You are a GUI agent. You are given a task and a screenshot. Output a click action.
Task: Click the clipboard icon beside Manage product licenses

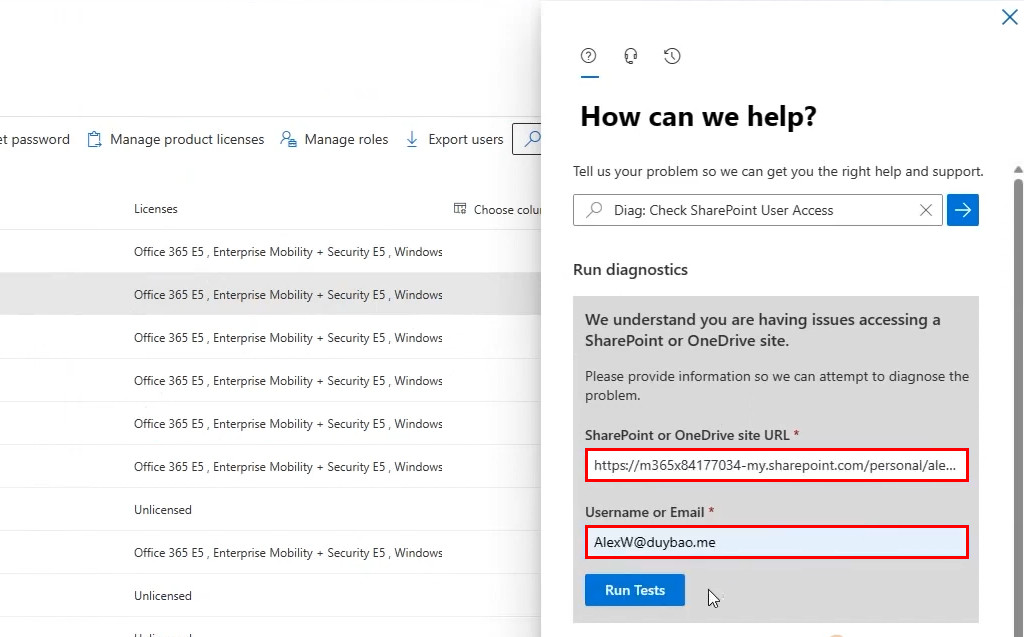click(95, 139)
